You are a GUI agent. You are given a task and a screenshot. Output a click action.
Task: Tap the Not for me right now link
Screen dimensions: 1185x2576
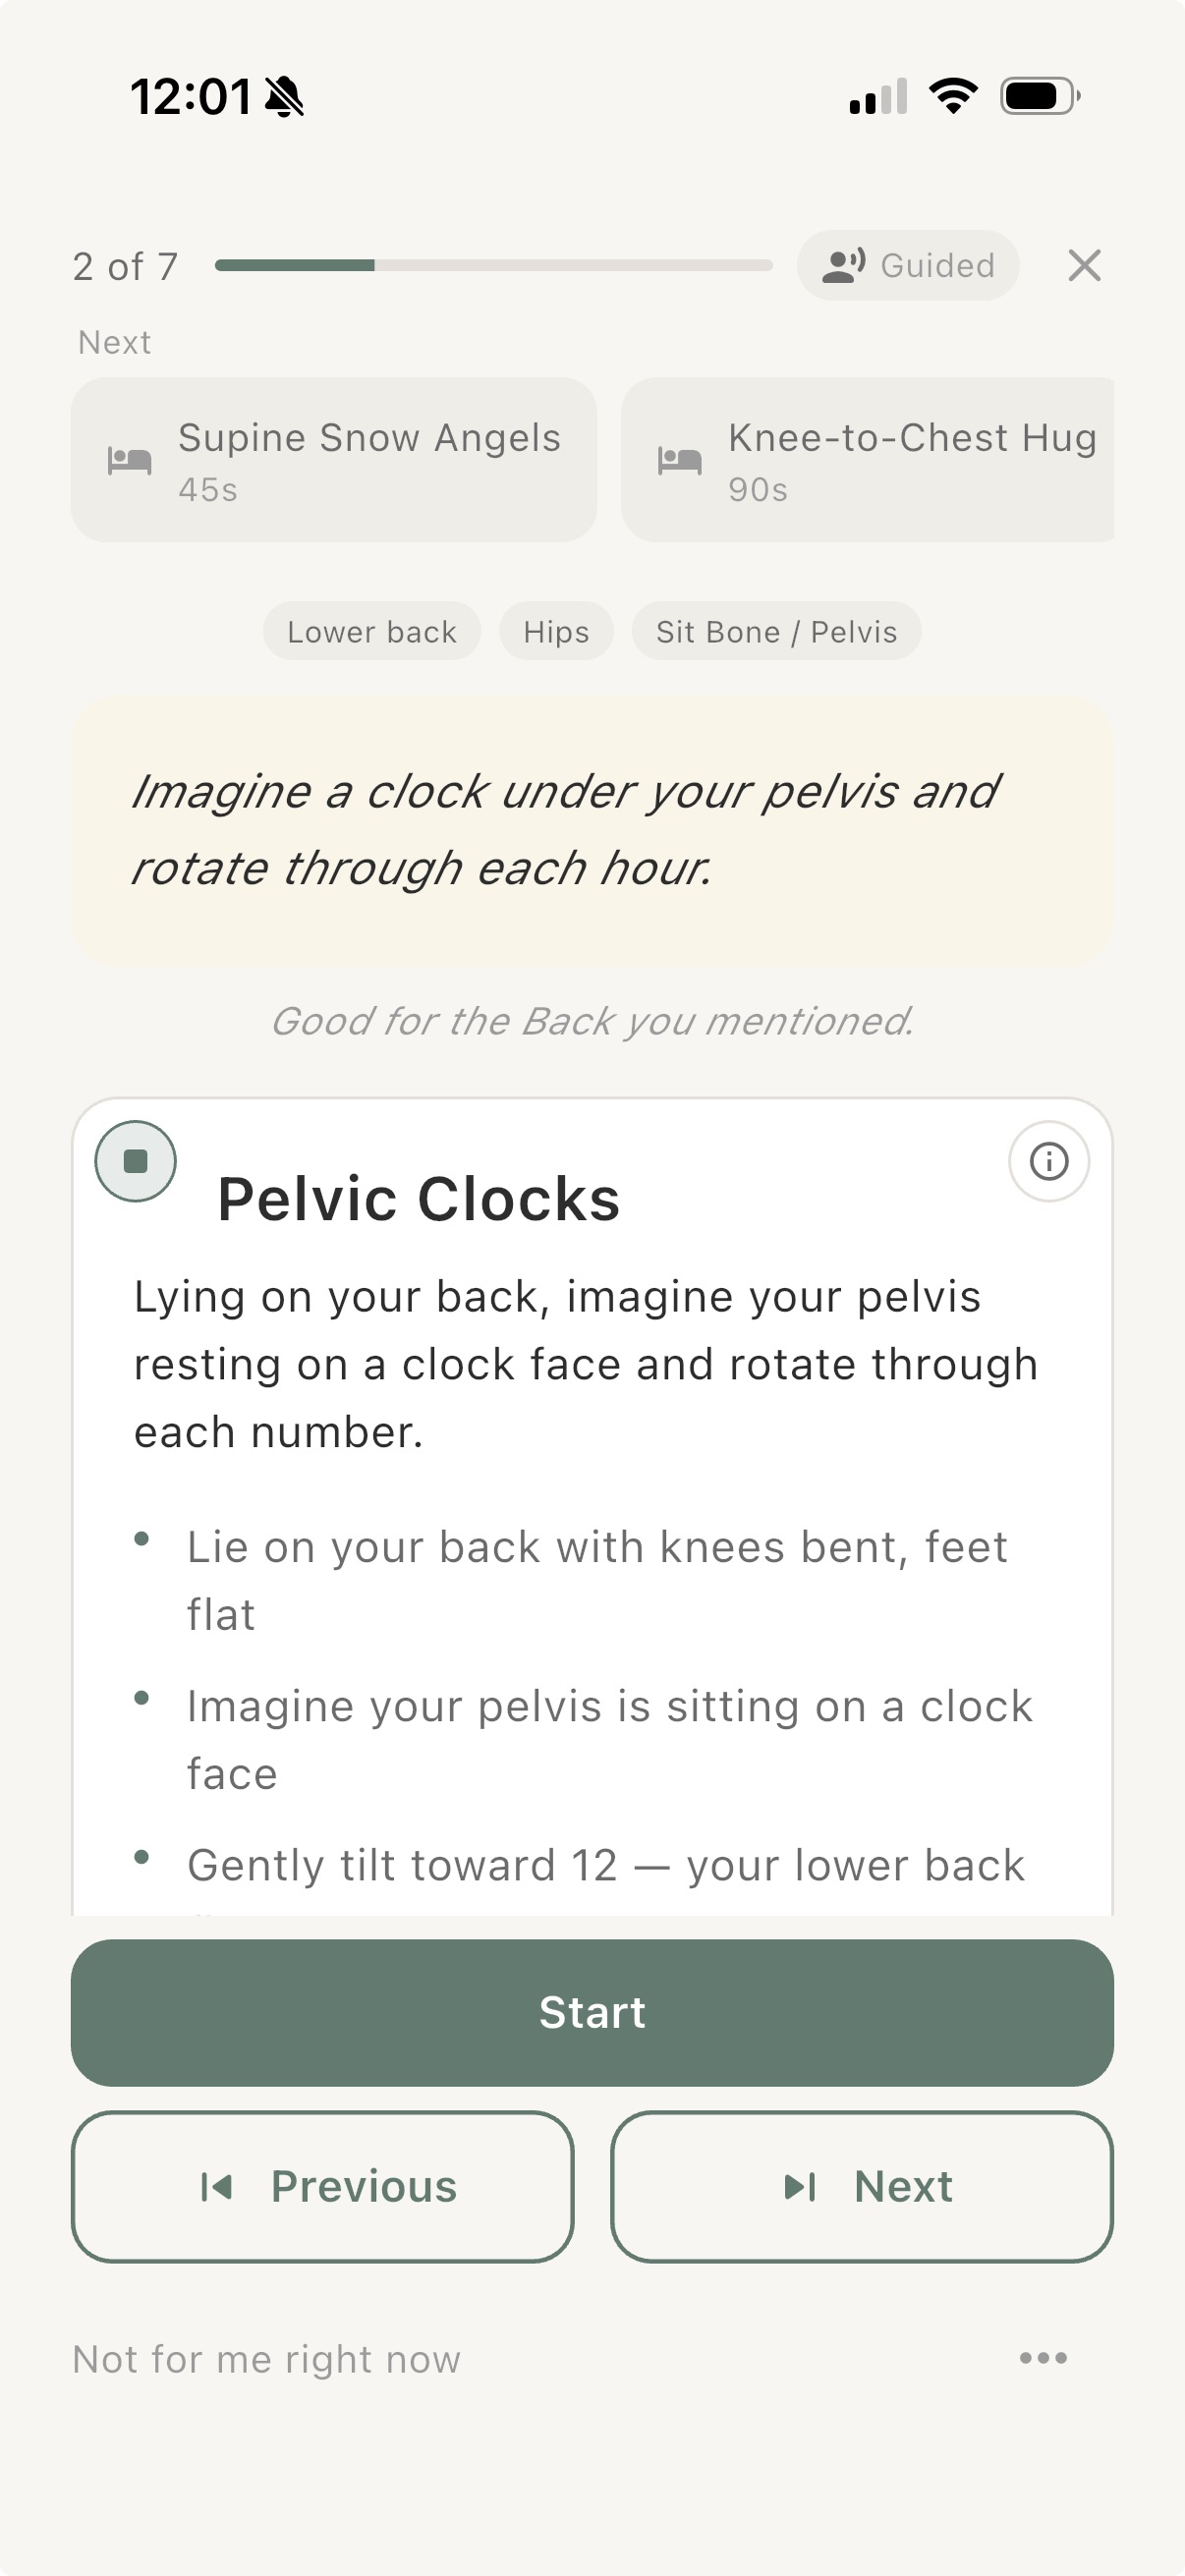[265, 2357]
